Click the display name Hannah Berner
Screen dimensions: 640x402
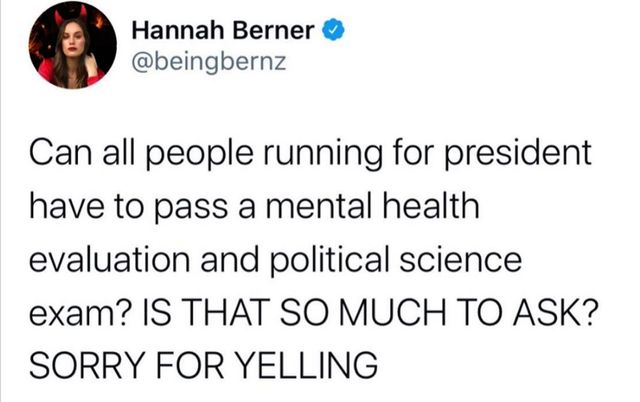tap(225, 33)
